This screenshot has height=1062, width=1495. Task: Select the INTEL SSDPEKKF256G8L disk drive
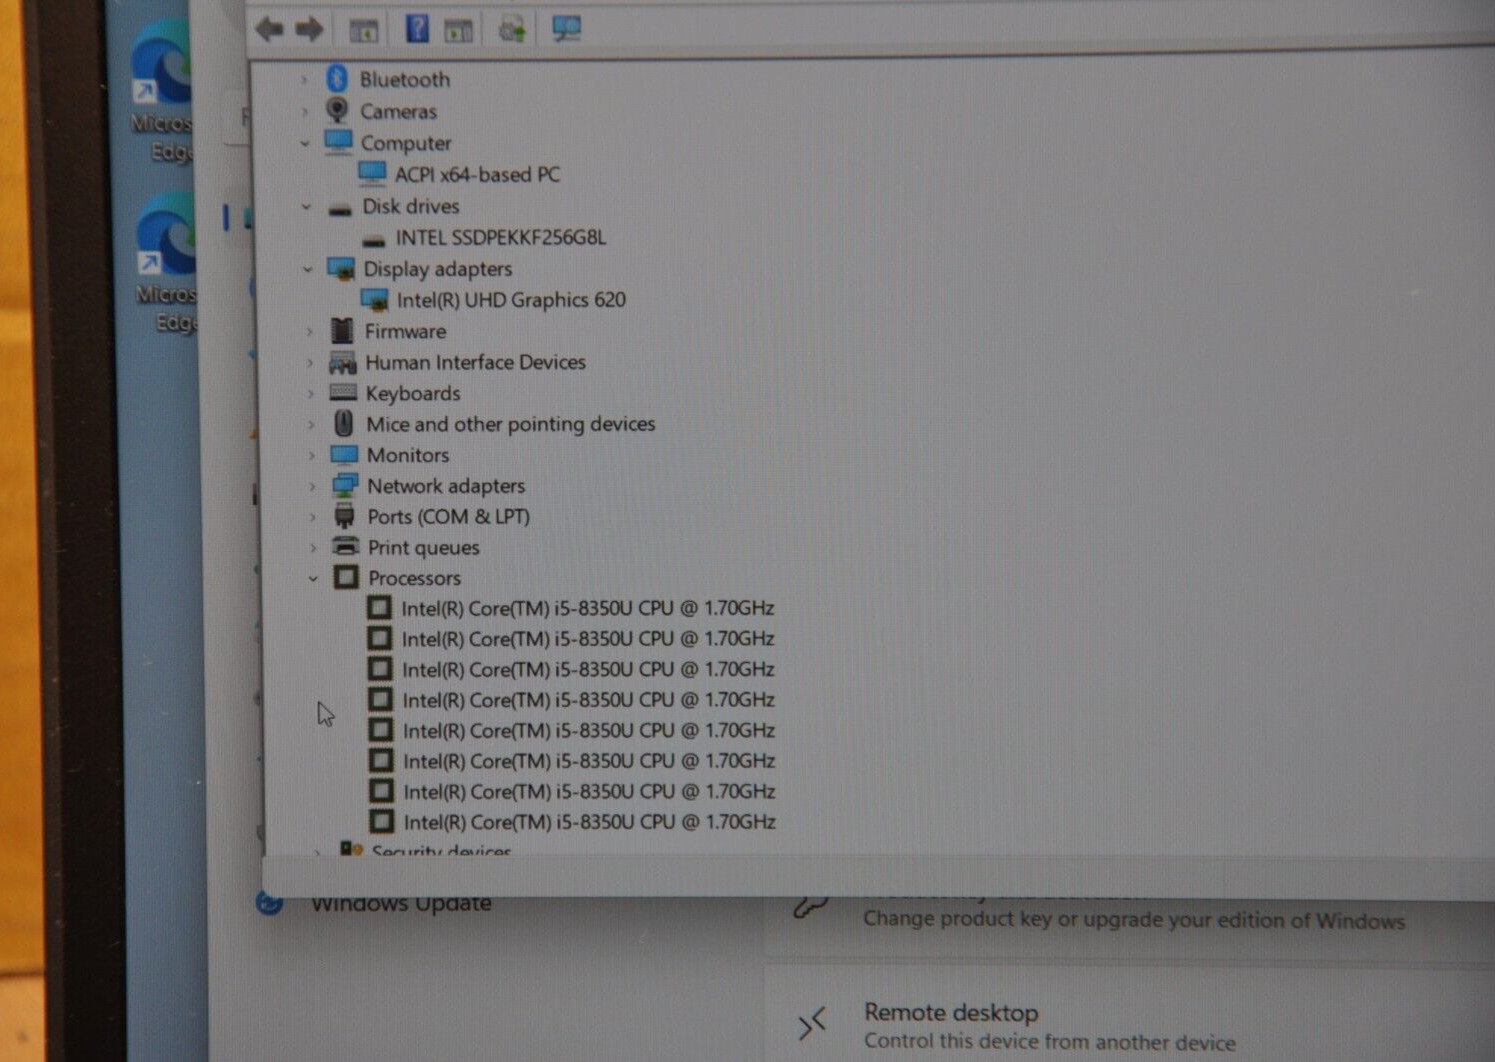click(x=500, y=237)
